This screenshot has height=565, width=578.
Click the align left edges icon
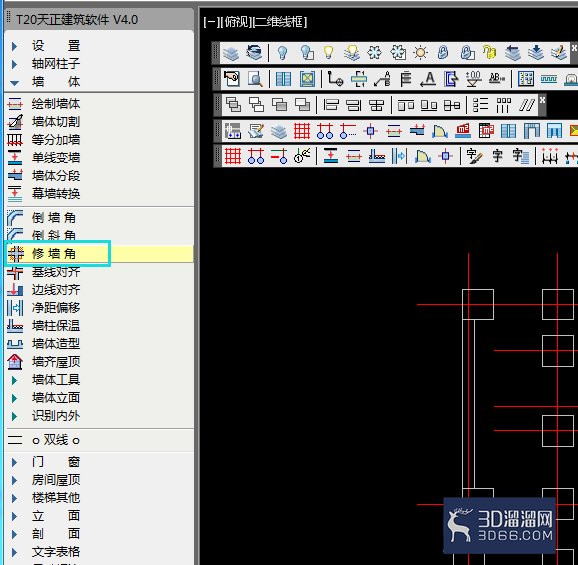331,105
